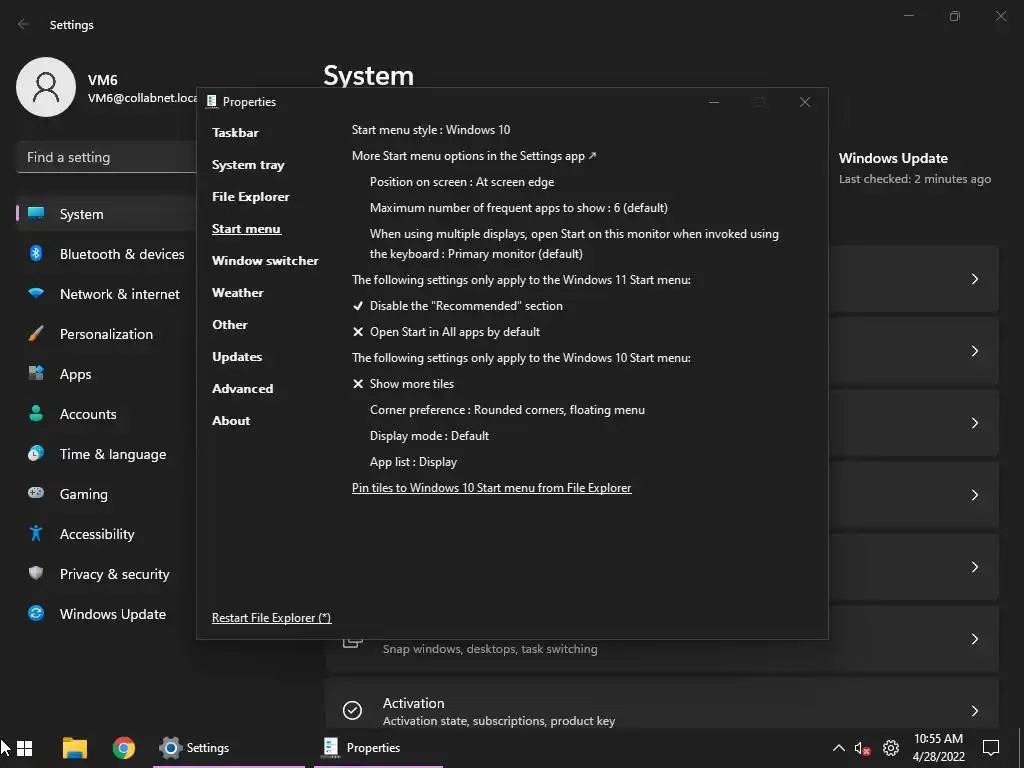Viewport: 1024px width, 768px height.
Task: Show hidden tray icons chevron
Action: tap(839, 748)
